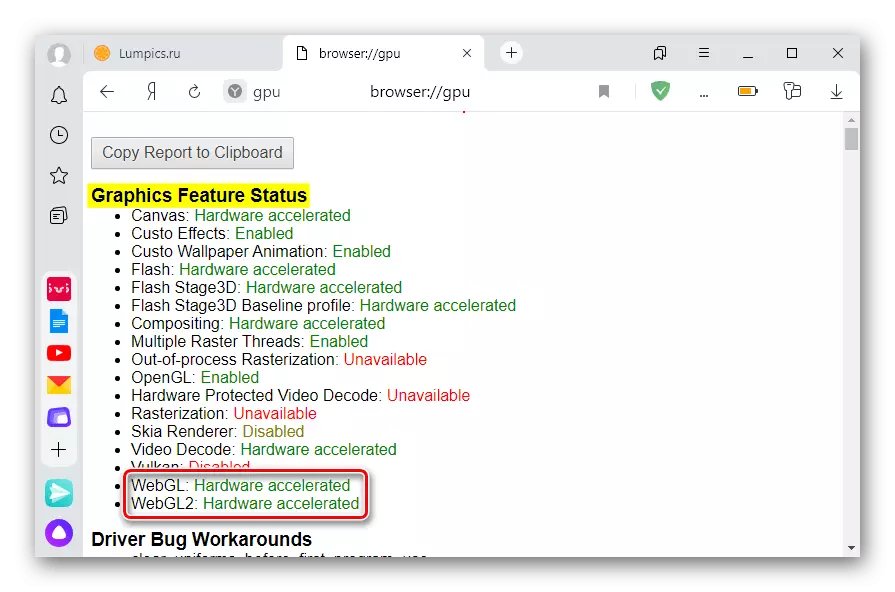Click the scrollbar up arrow

851,120
